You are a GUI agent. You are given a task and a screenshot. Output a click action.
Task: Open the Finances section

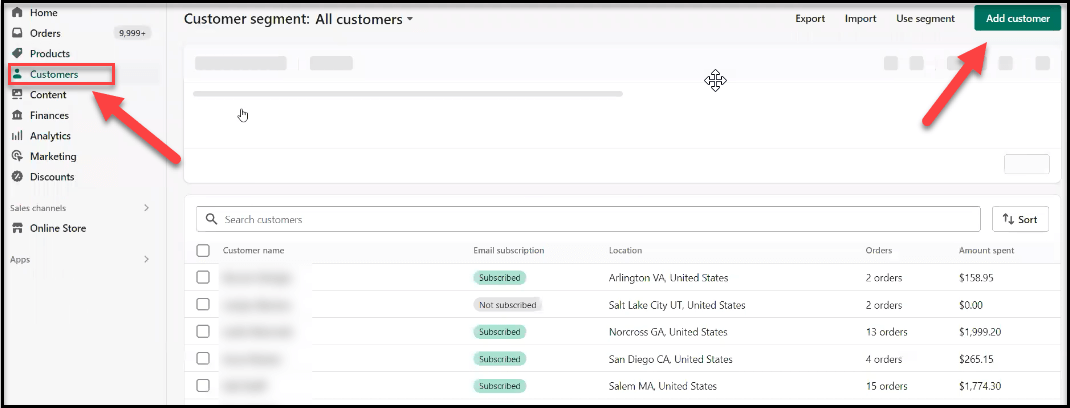coord(49,115)
